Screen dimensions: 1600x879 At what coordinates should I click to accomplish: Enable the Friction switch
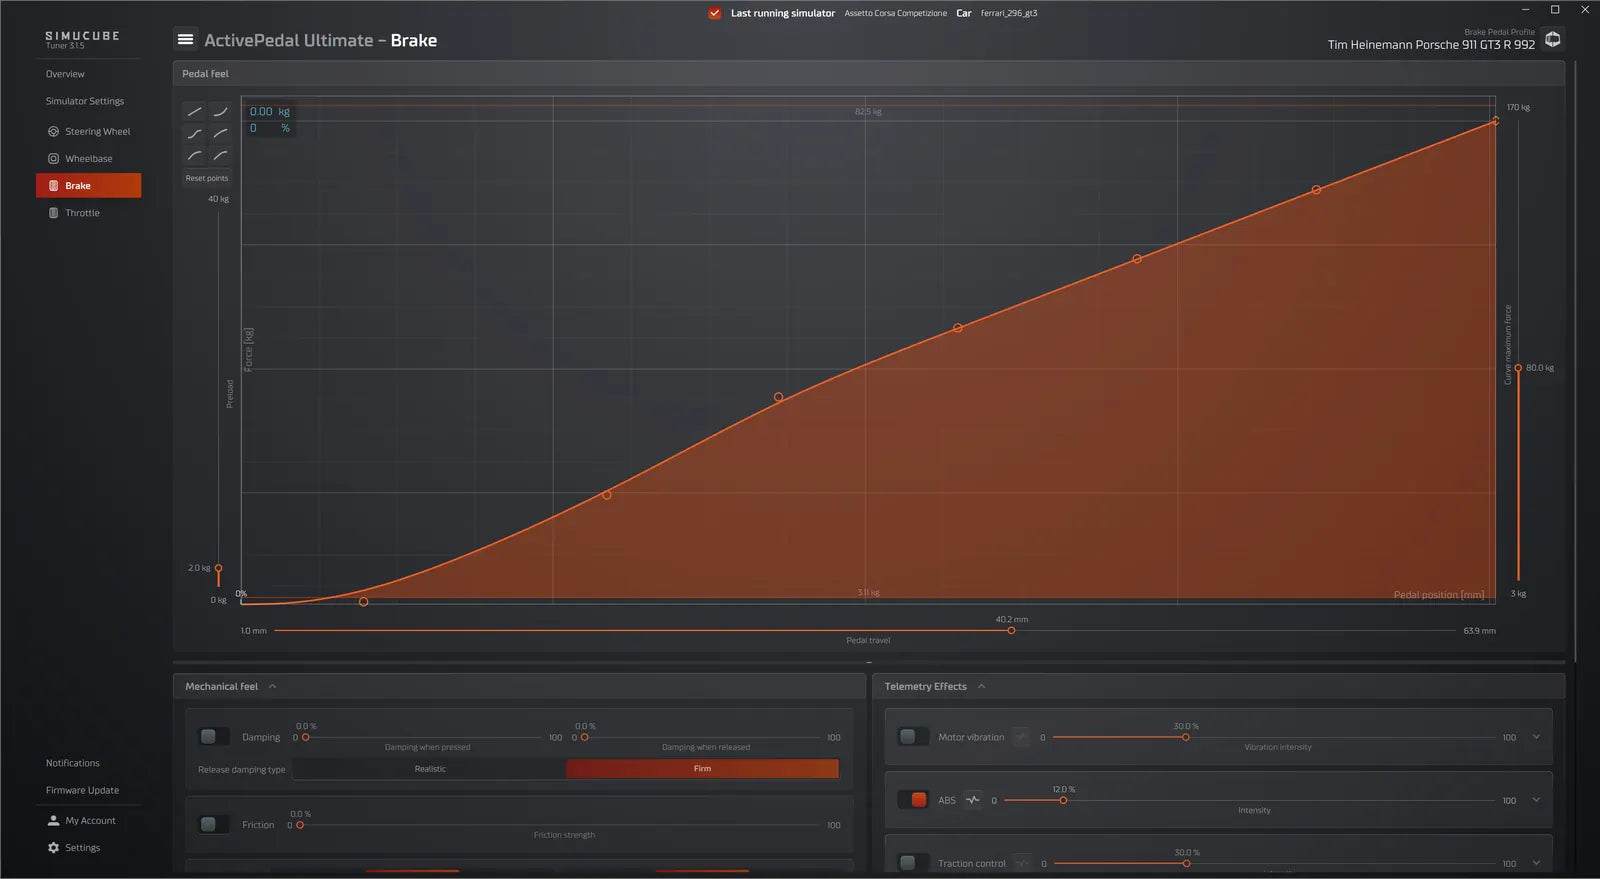coord(214,824)
